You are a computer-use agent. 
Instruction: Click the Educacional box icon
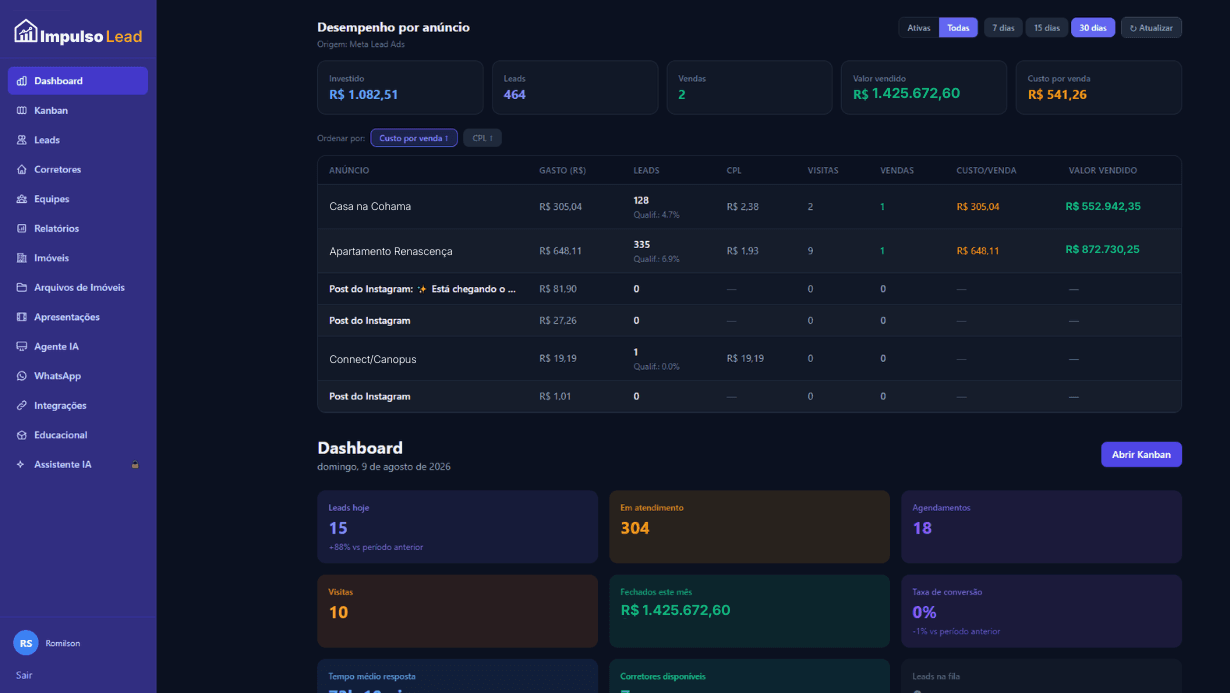[22, 435]
